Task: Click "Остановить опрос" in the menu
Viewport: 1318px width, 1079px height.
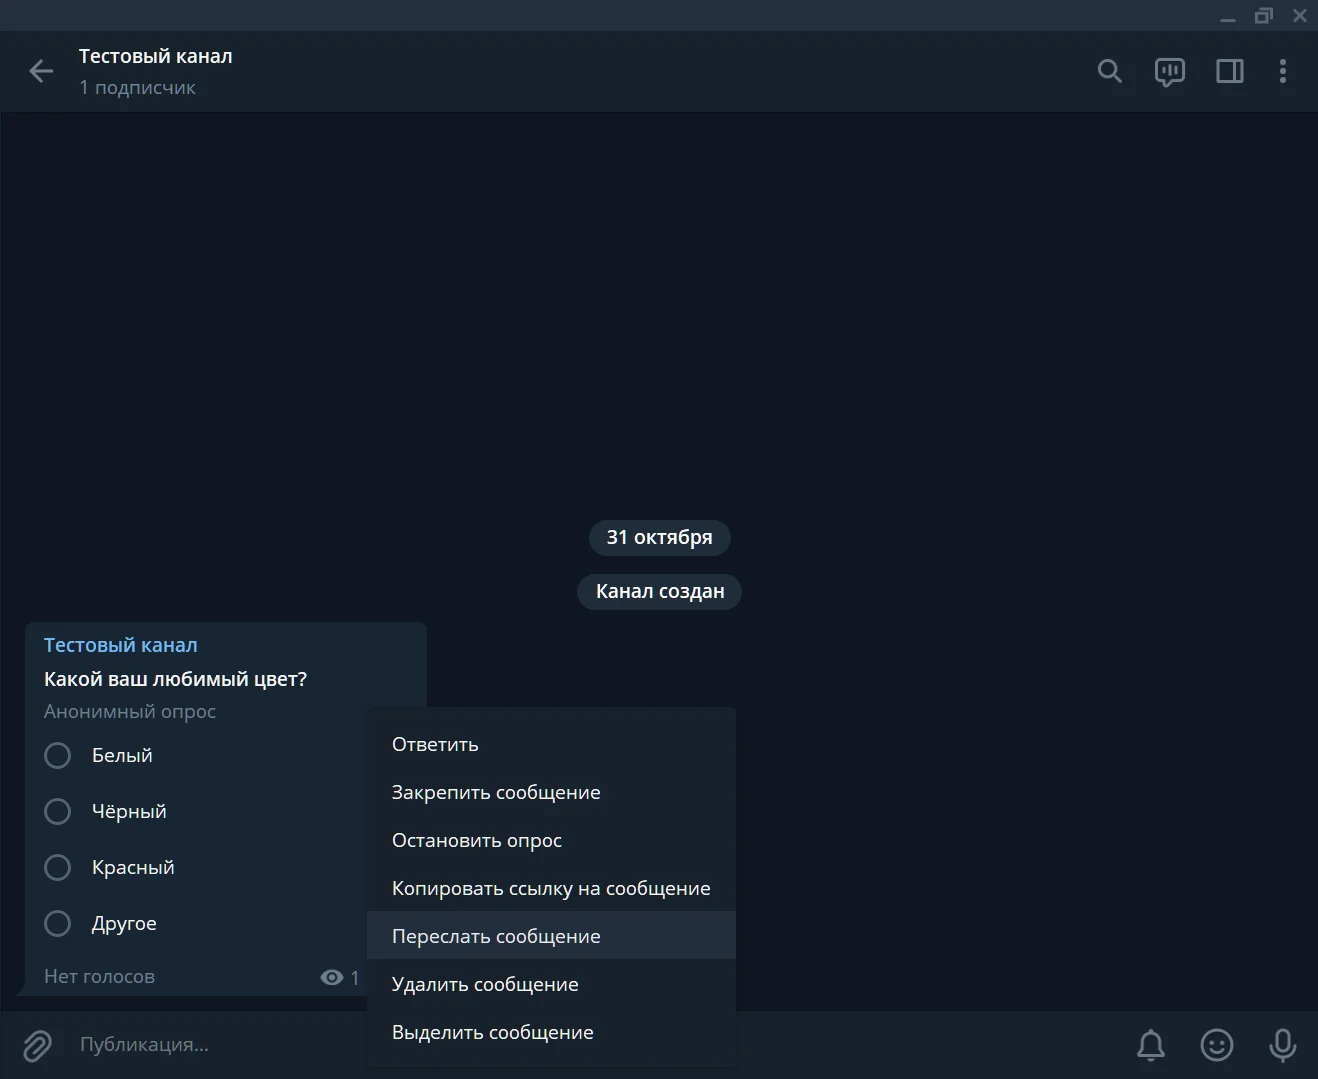Action: coord(477,840)
